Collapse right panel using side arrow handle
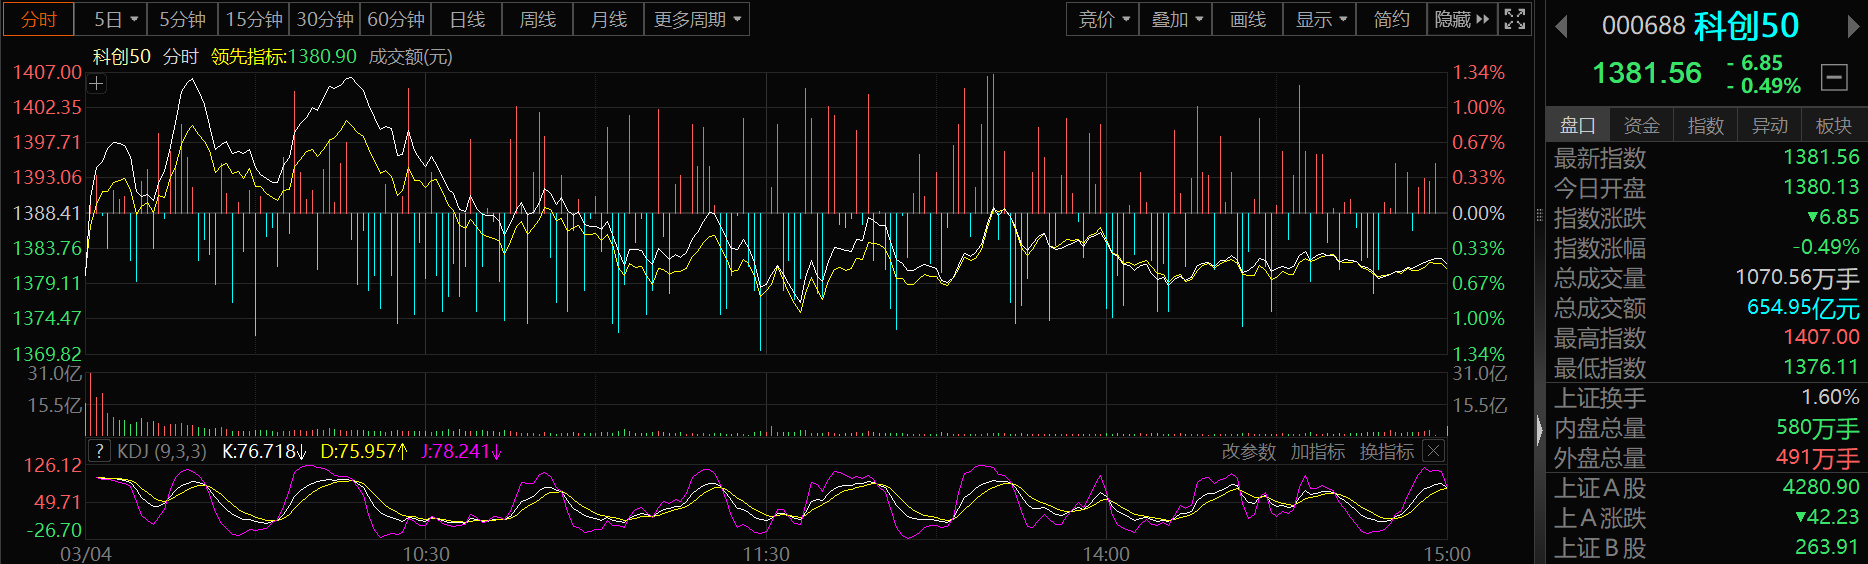 [x=1539, y=430]
